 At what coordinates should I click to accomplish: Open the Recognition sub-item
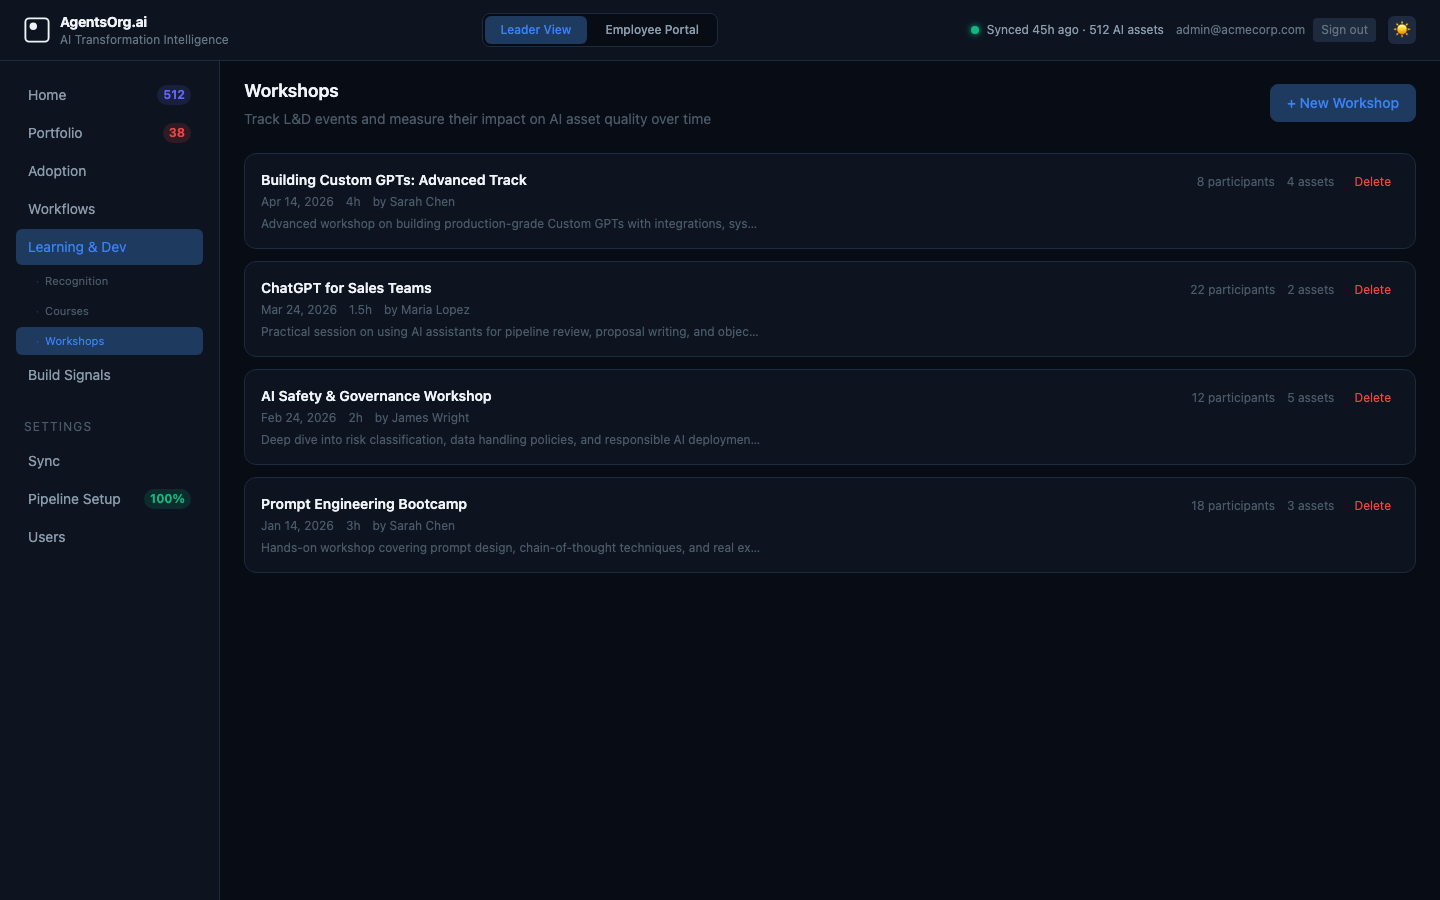pos(76,281)
